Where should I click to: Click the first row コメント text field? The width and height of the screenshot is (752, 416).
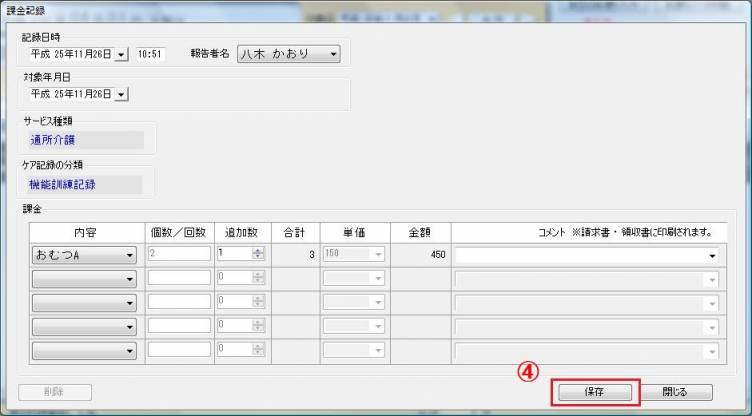click(x=580, y=255)
